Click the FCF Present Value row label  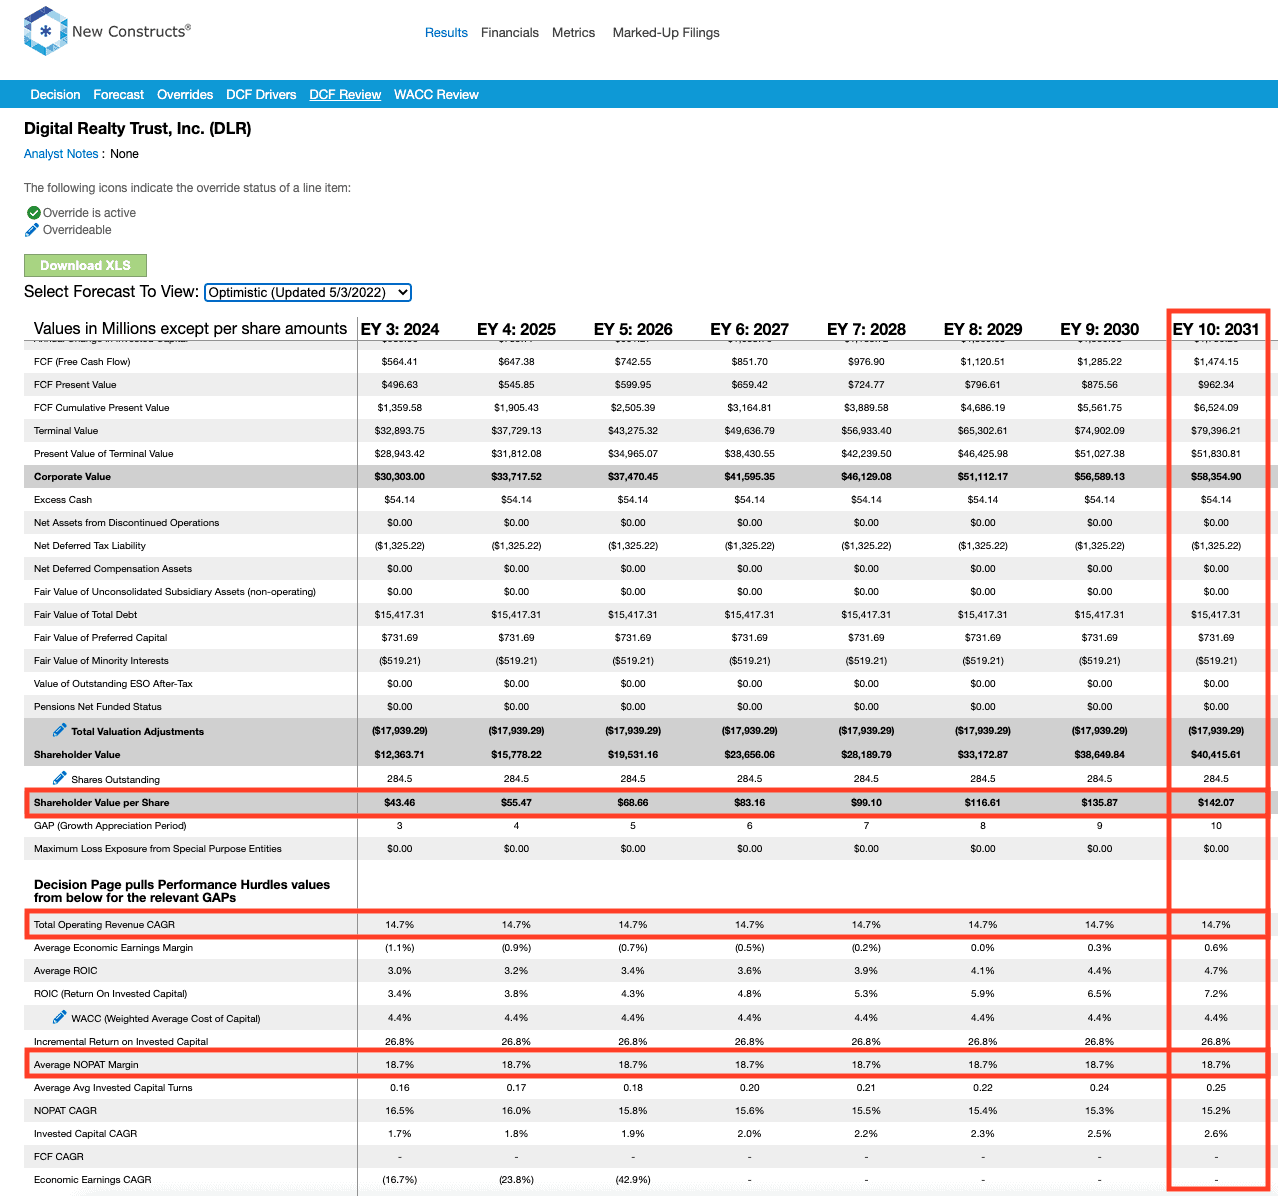(x=75, y=385)
